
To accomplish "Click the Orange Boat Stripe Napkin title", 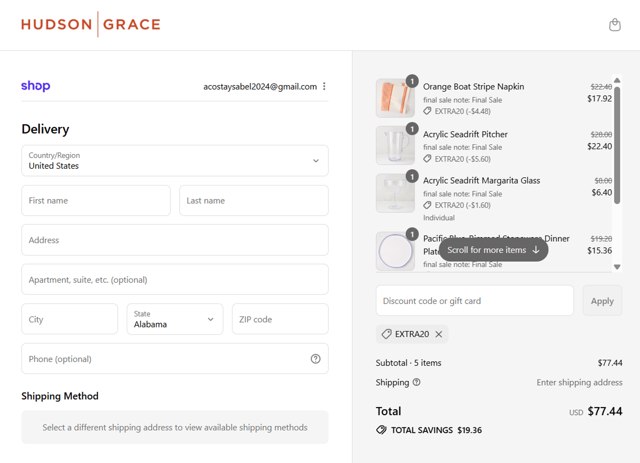I will (x=473, y=87).
